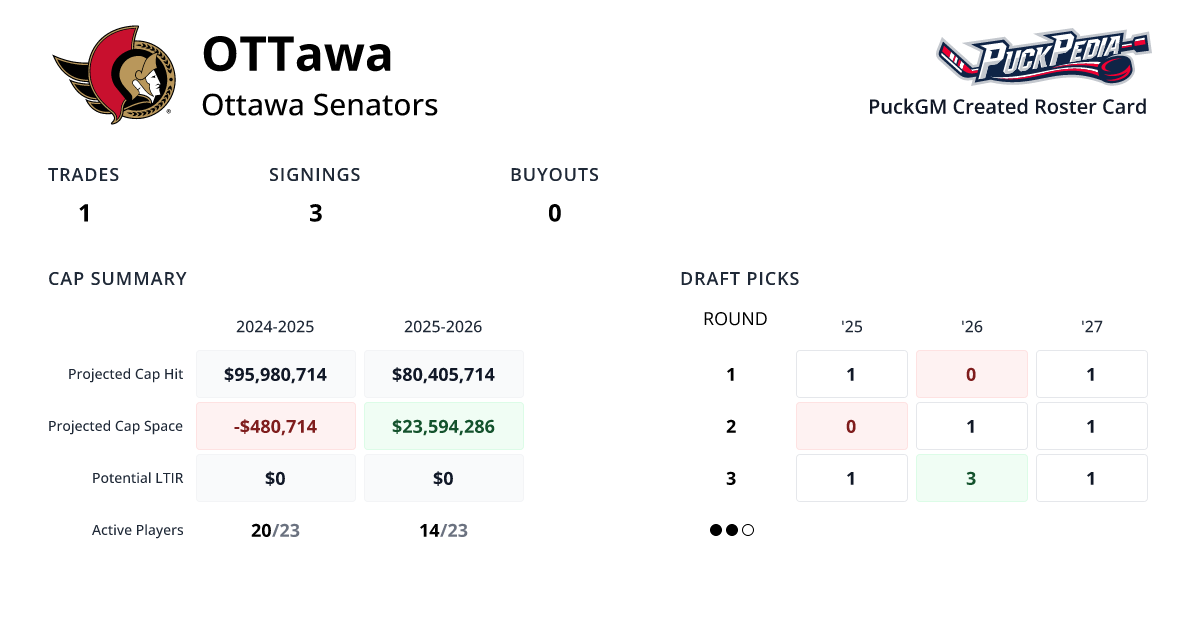The image size is (1200, 630).
Task: Select the third empty pagination dot
Action: pos(748,530)
